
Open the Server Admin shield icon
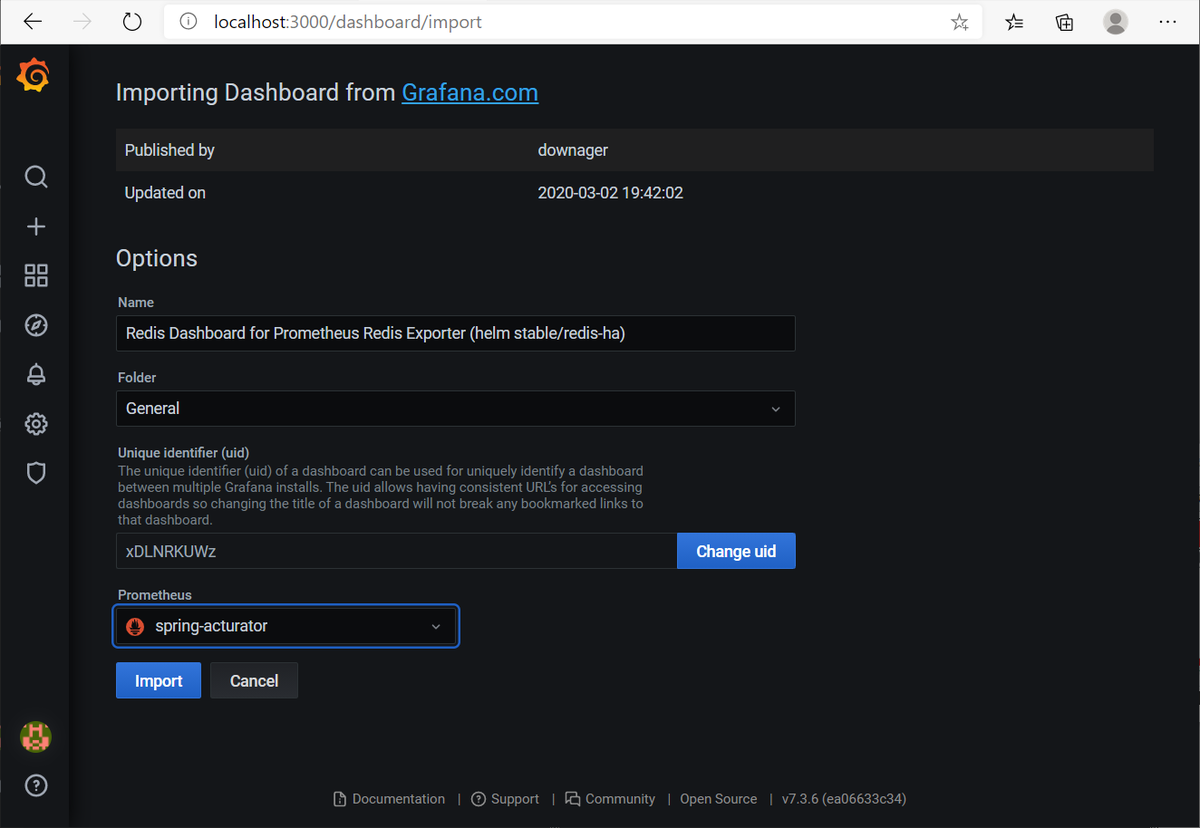(36, 473)
